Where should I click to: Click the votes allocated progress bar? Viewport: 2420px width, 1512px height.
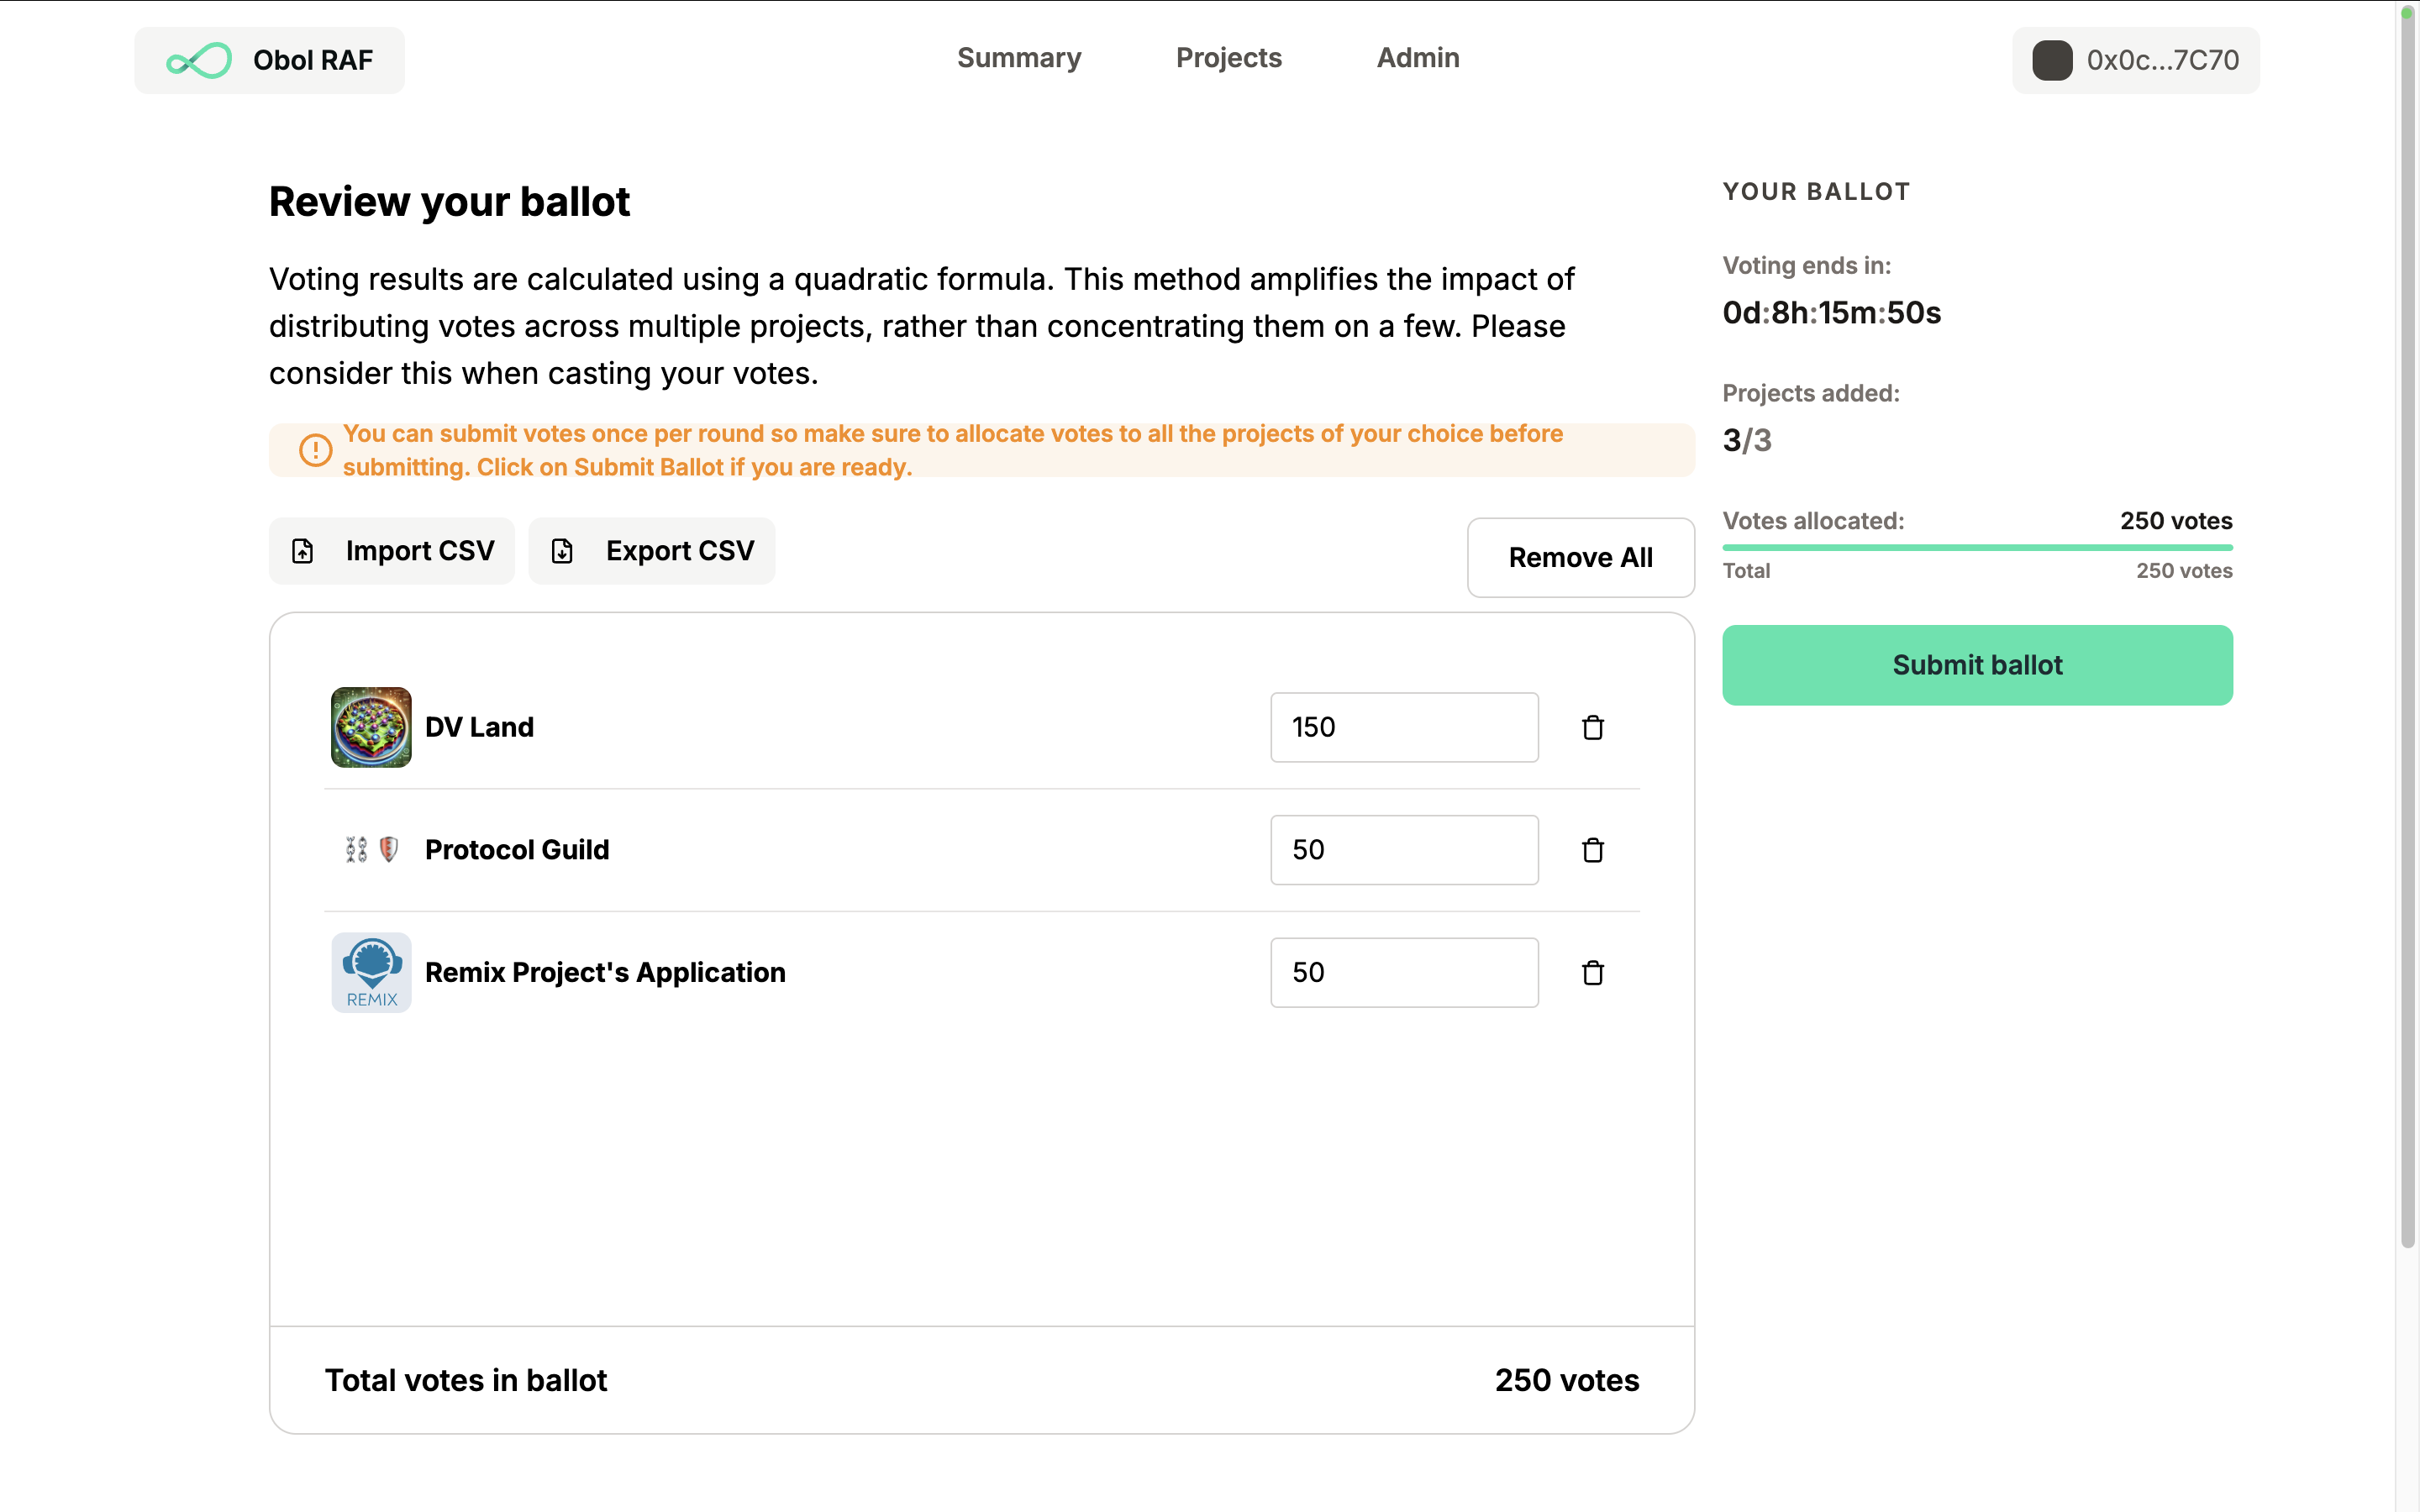(x=1976, y=547)
